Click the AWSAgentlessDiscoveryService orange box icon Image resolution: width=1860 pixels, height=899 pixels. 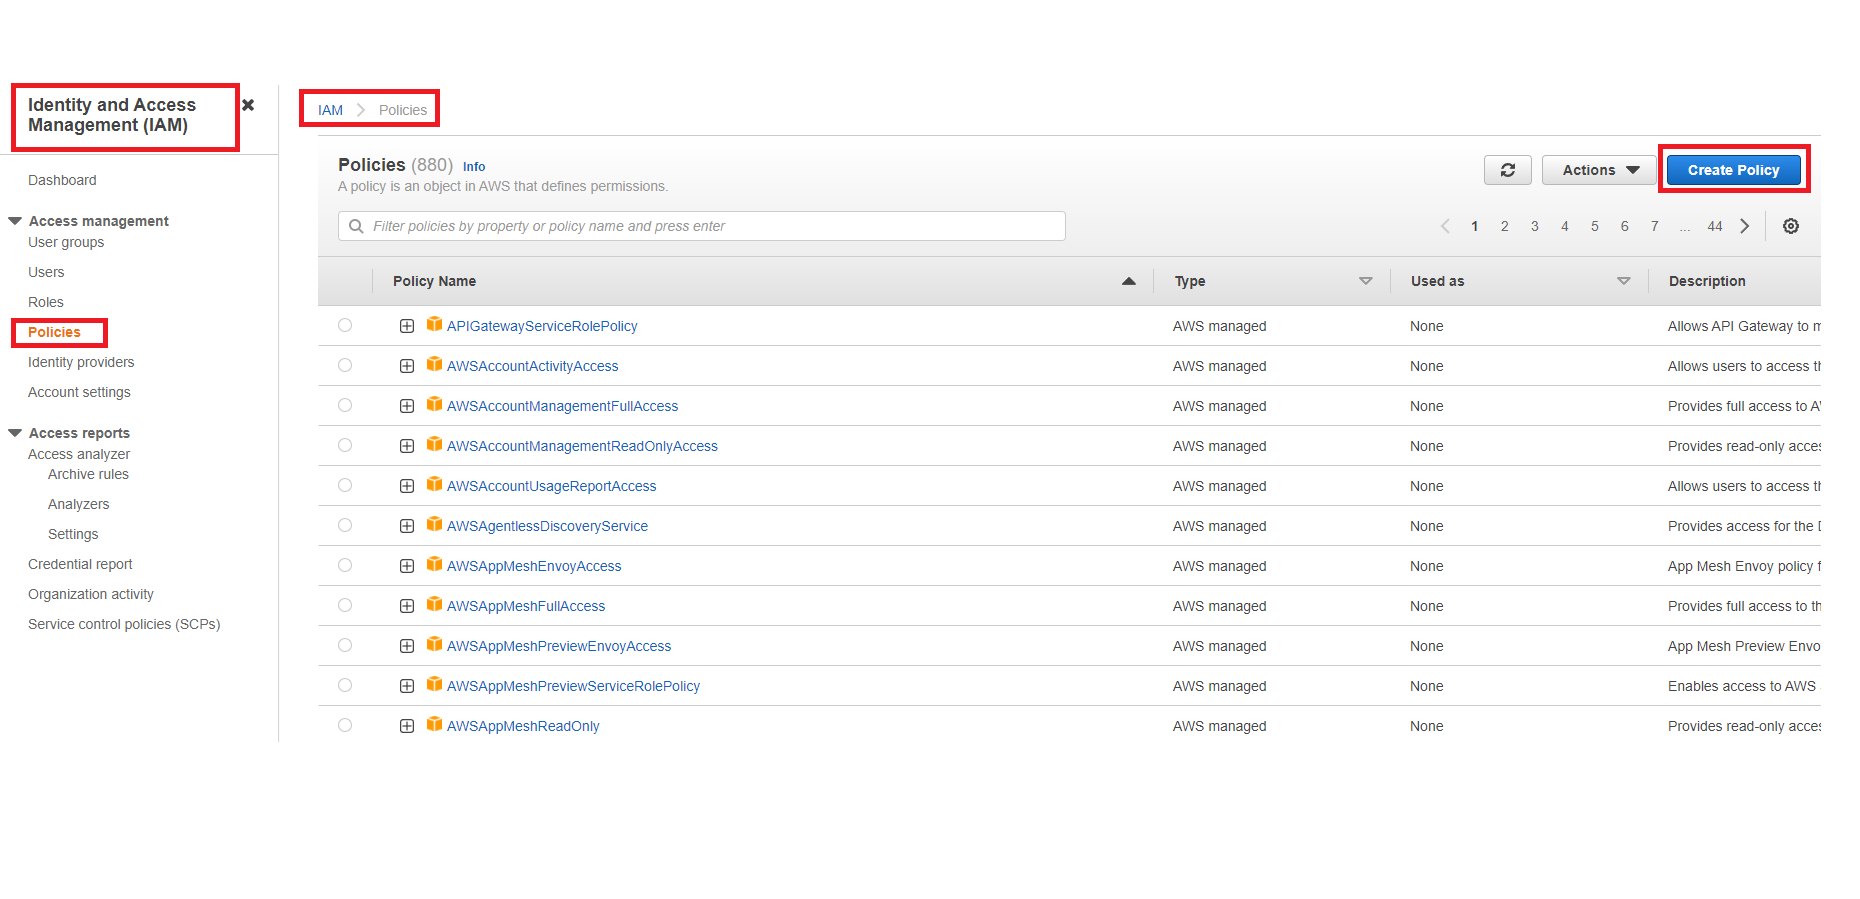(x=434, y=524)
